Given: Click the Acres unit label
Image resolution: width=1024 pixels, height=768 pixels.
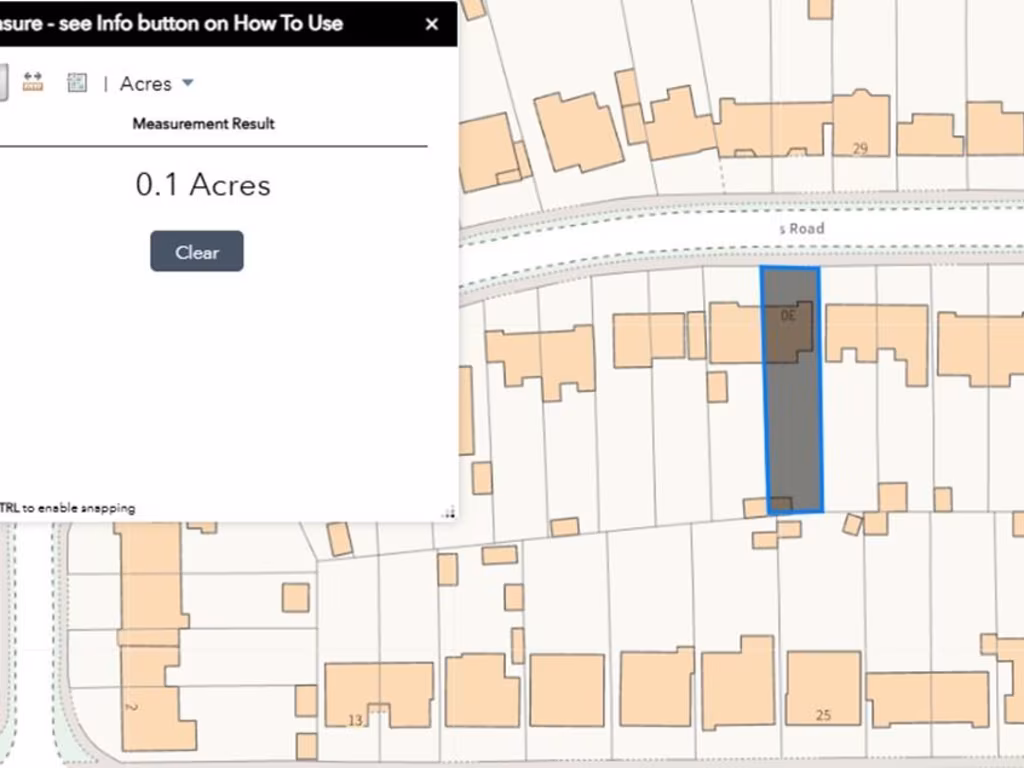Looking at the screenshot, I should (x=145, y=84).
